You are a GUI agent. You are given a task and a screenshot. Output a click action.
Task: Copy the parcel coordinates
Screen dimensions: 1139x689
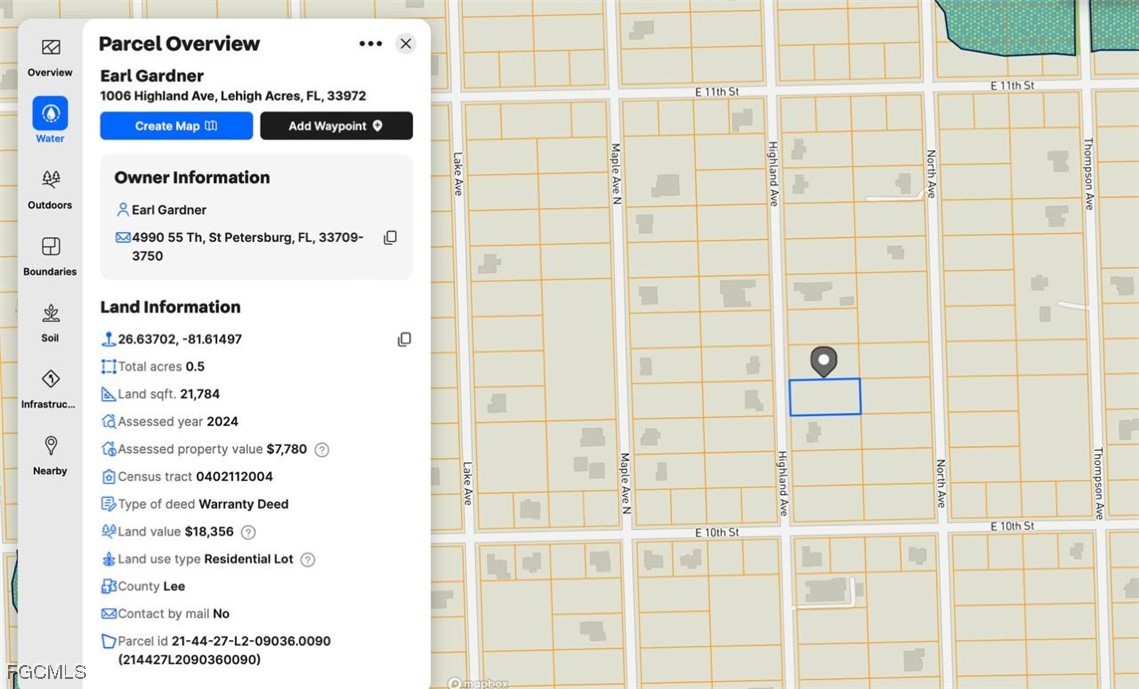404,340
